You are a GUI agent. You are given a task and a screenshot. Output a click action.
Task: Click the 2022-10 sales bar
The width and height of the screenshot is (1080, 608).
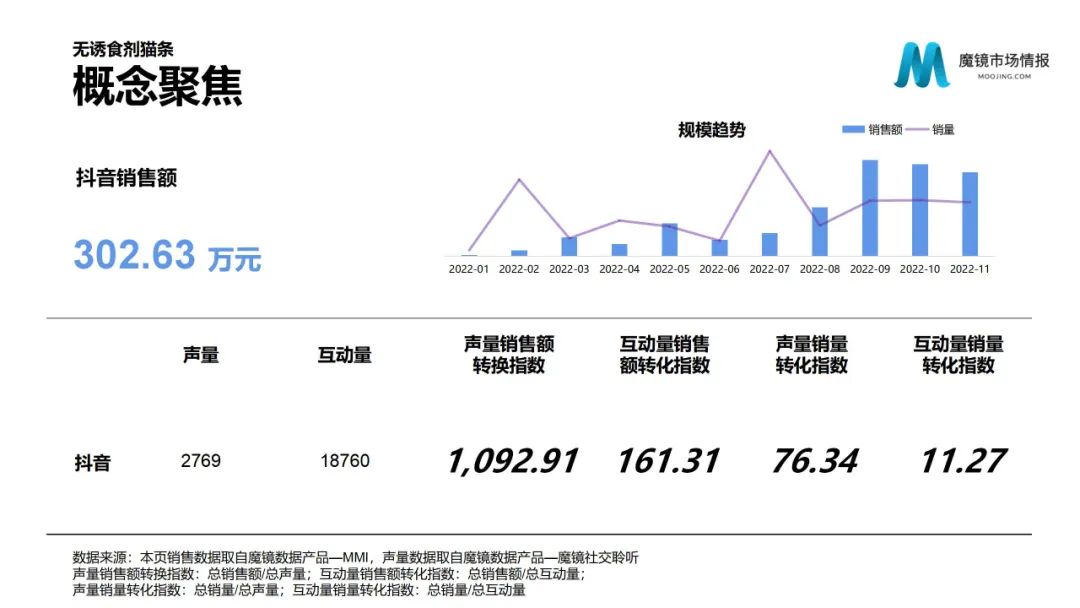pyautogui.click(x=920, y=210)
